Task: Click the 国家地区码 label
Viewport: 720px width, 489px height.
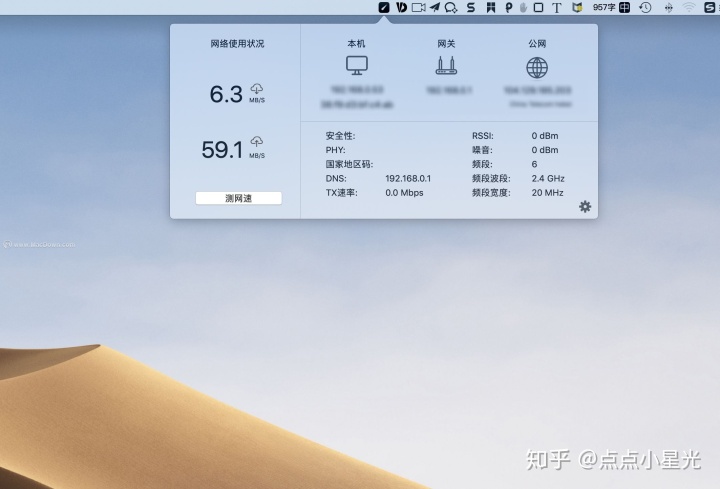Action: [x=349, y=164]
